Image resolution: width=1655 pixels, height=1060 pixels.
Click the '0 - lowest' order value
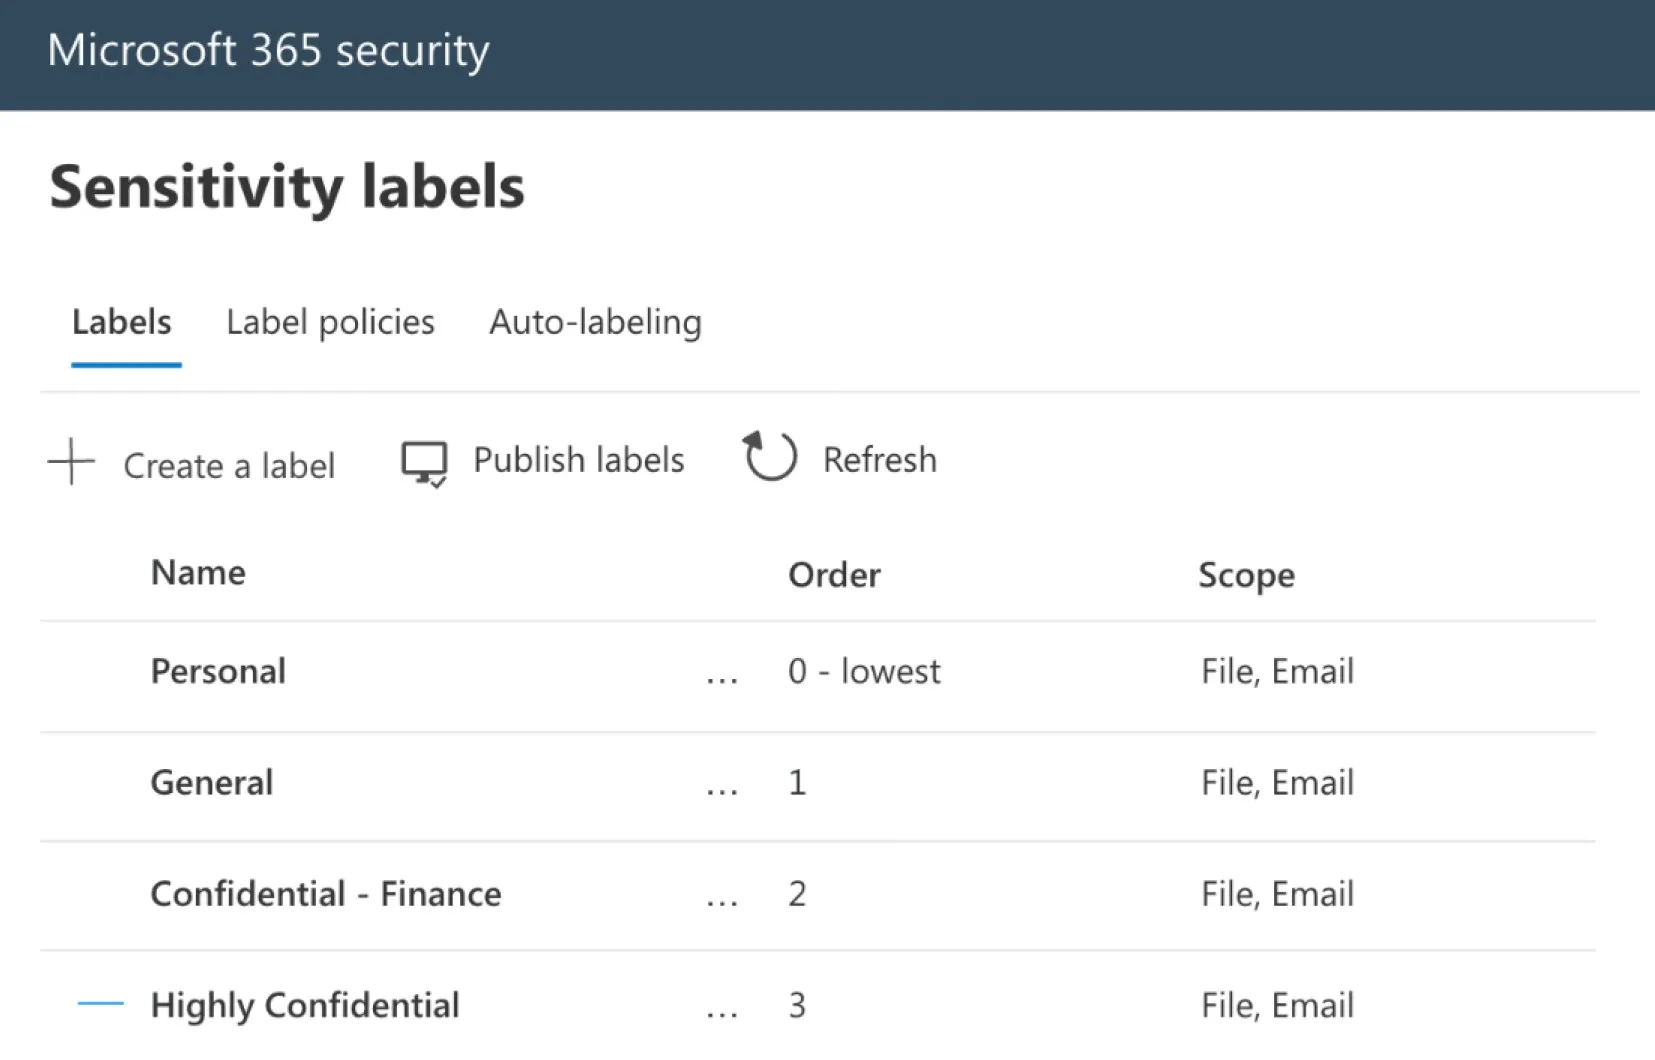[x=864, y=671]
